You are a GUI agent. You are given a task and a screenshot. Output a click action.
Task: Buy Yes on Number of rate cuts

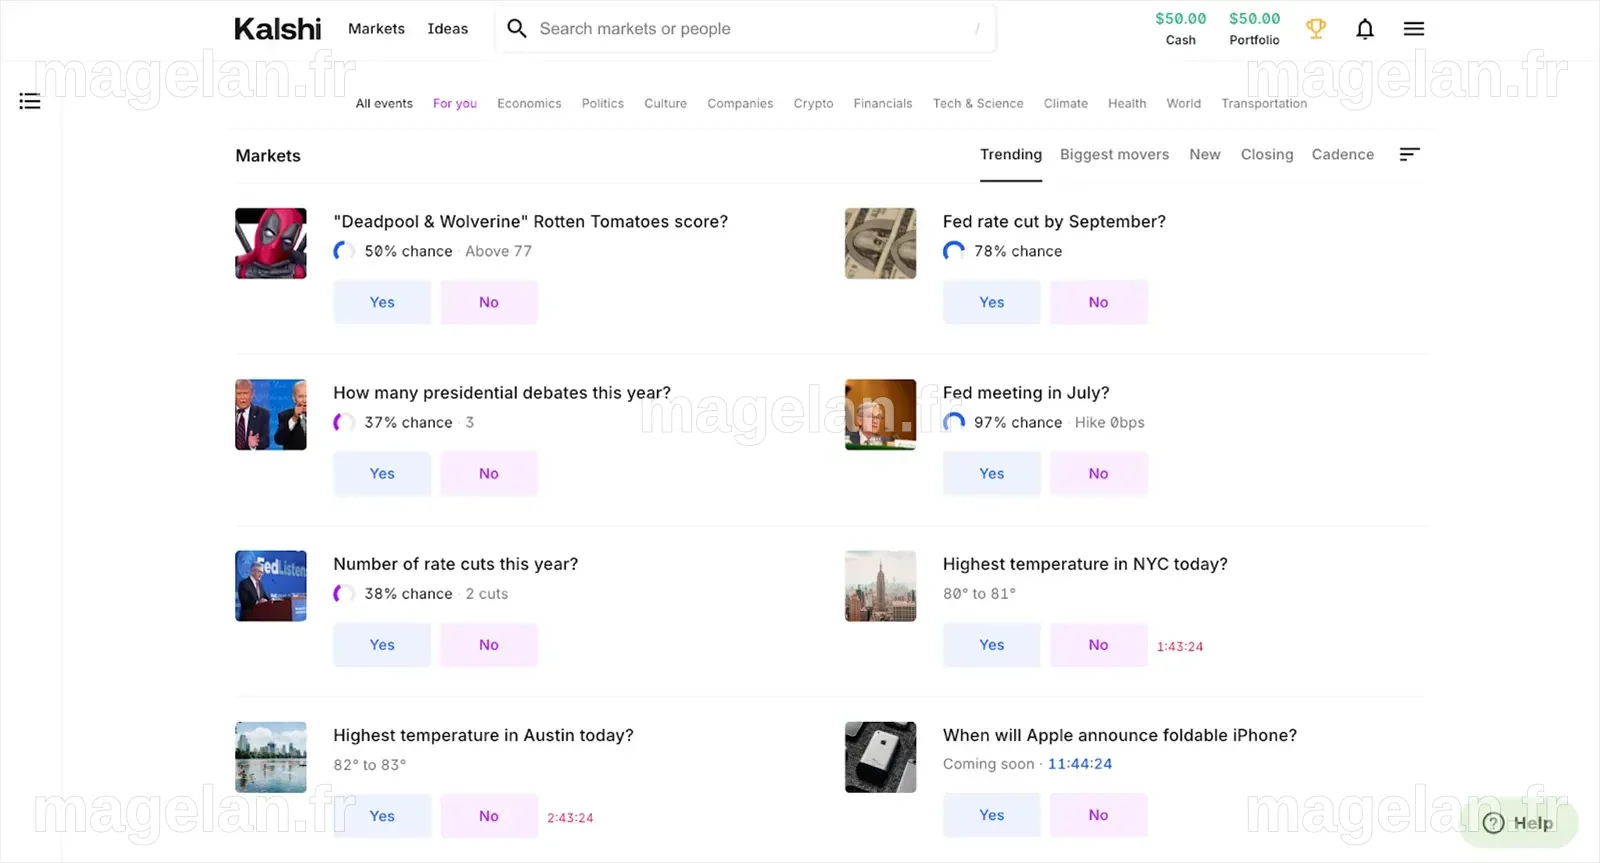[x=382, y=645]
